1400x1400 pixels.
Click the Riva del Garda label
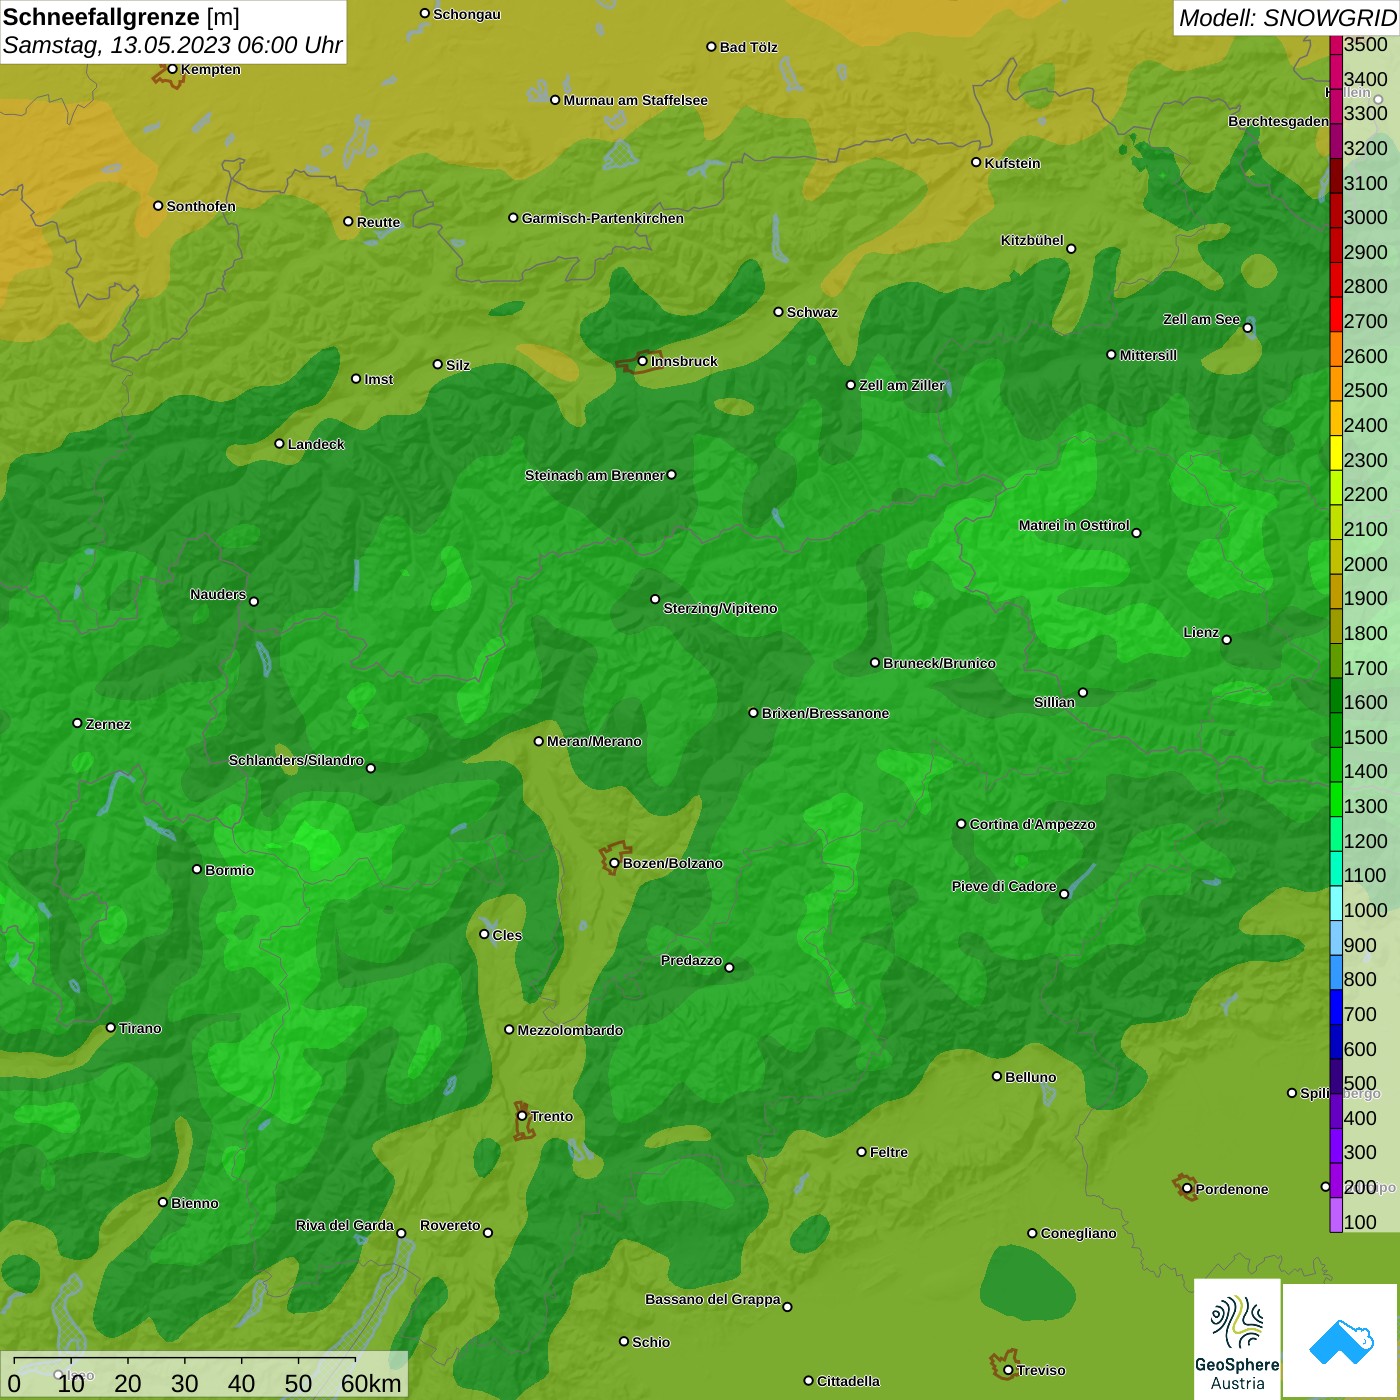click(345, 1225)
